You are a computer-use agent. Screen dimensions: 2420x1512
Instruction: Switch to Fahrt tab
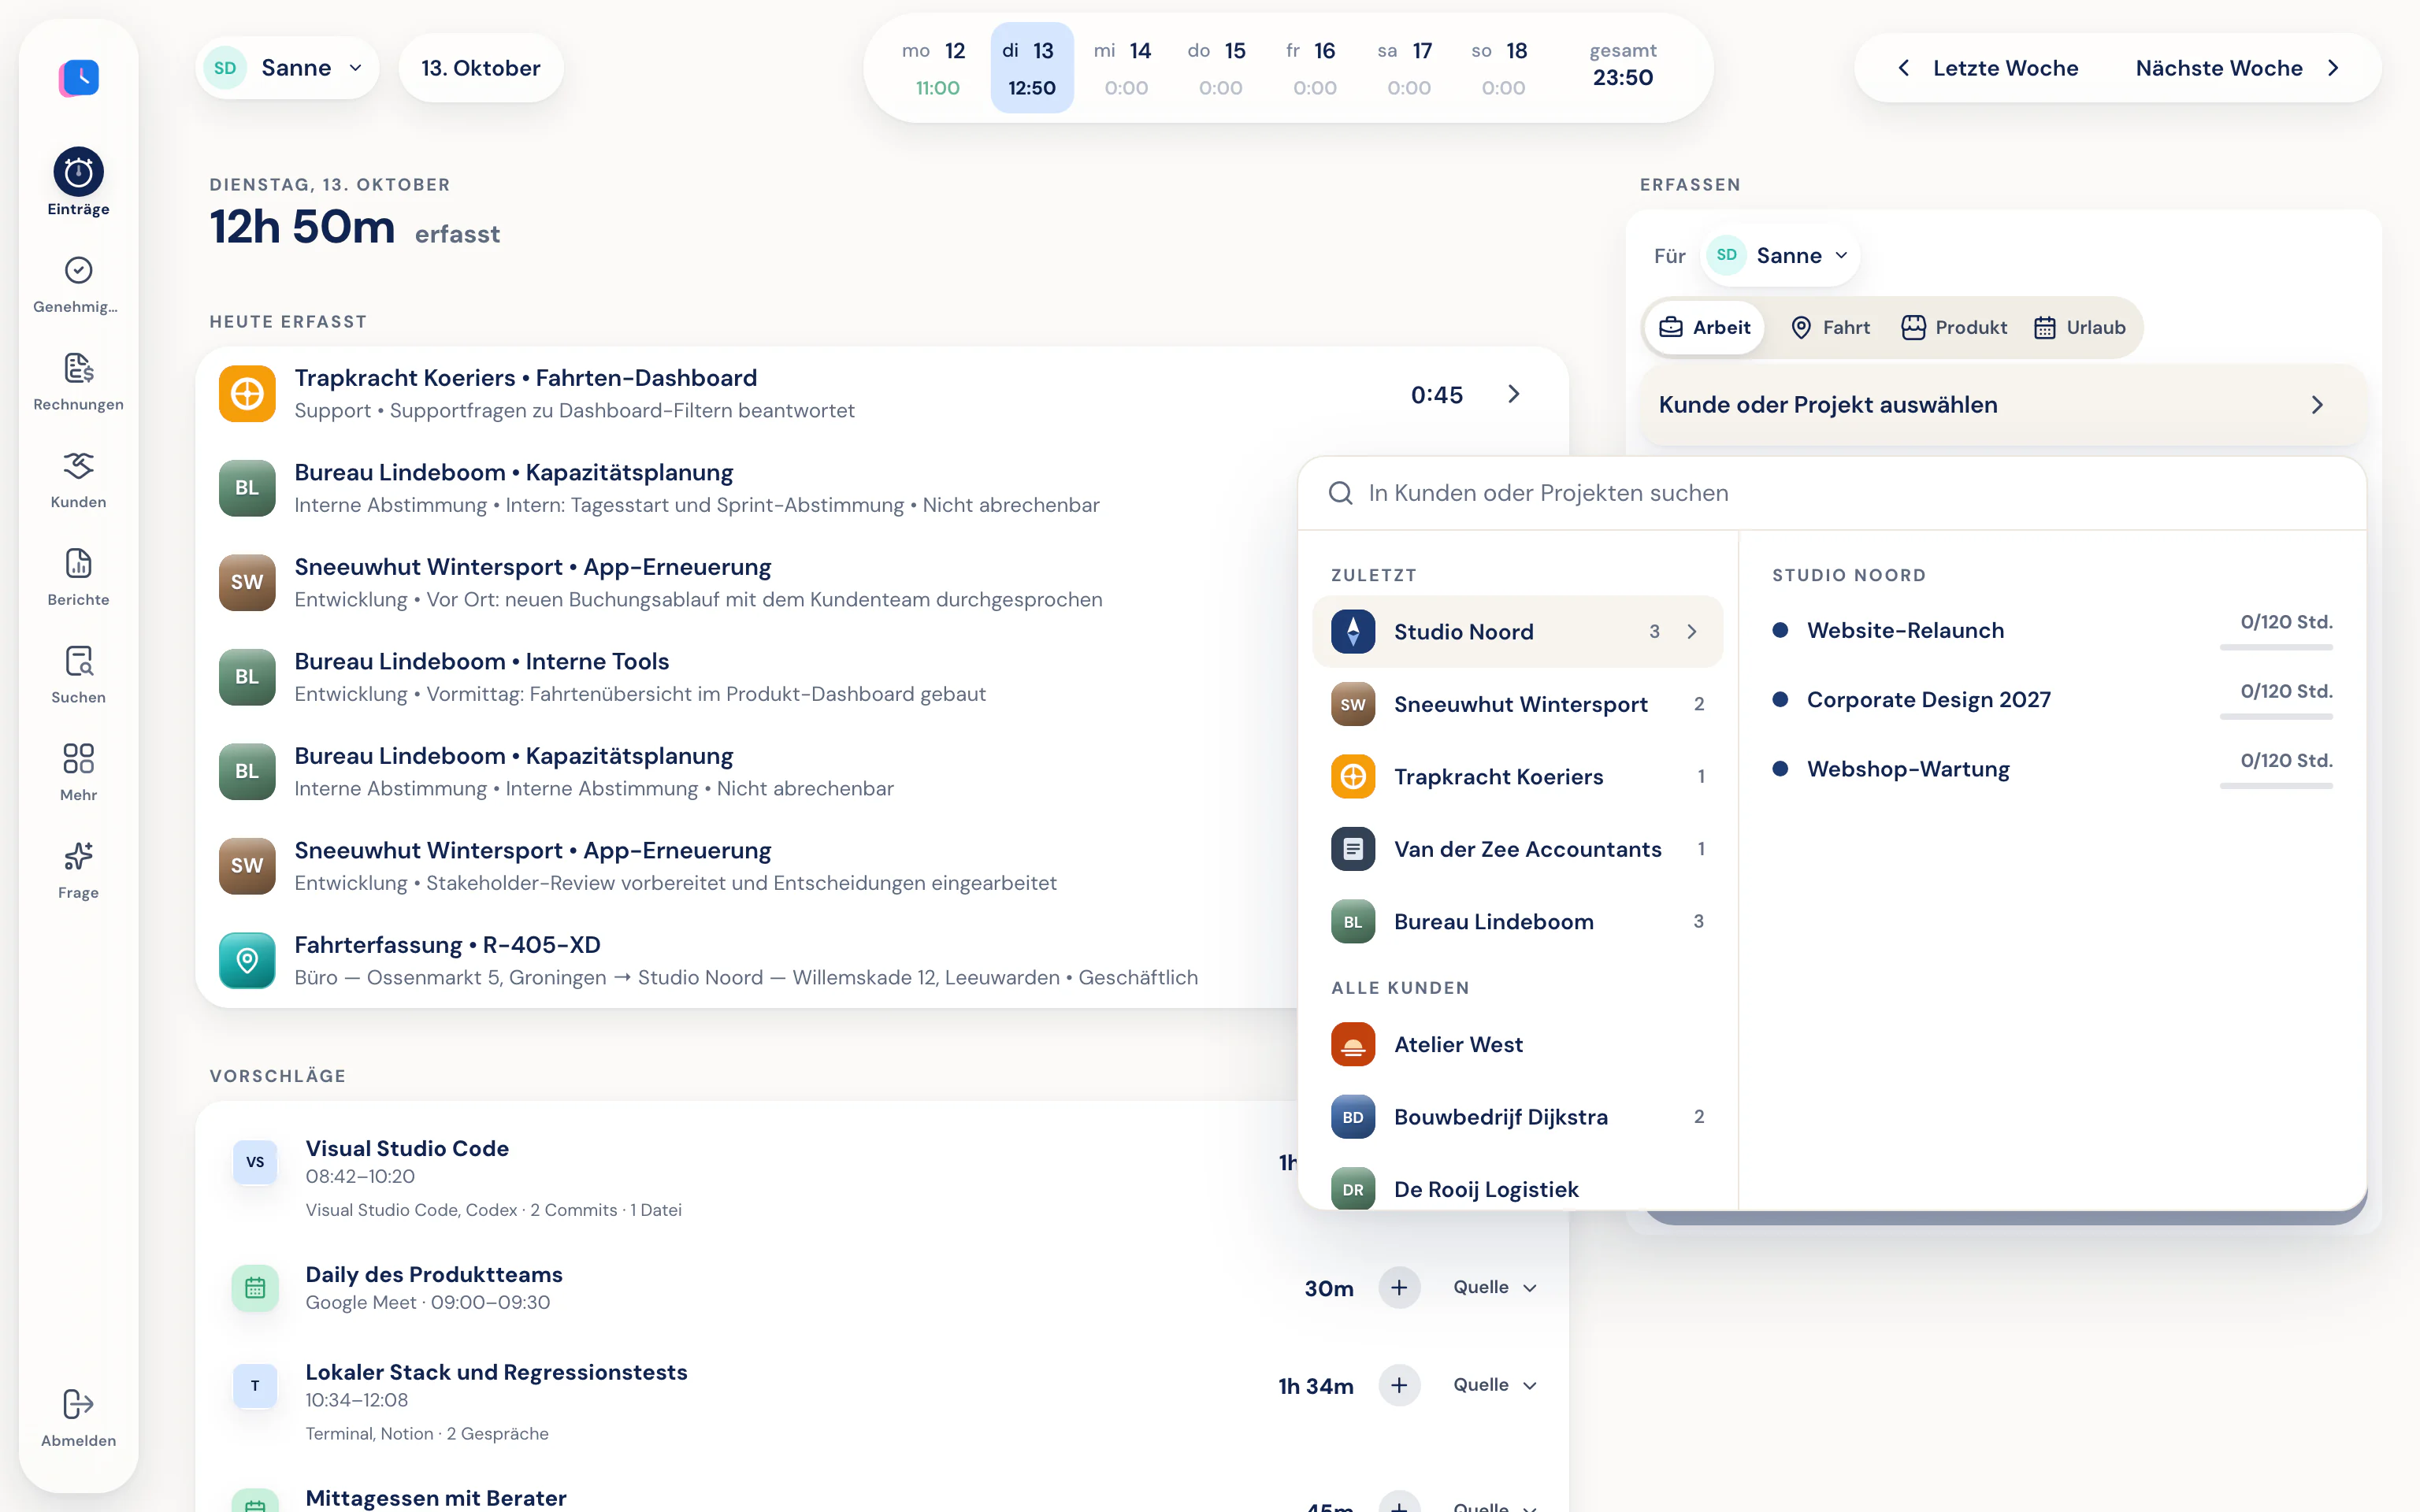[x=1830, y=328]
